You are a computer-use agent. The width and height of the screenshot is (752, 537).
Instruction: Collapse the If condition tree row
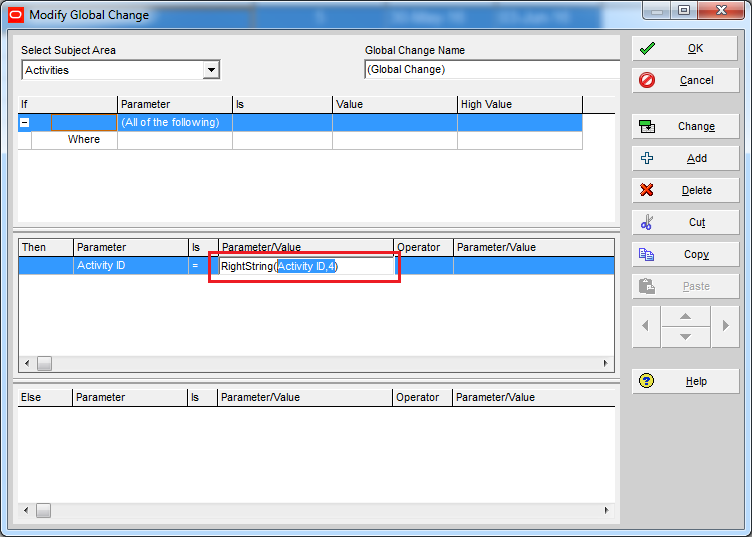point(25,123)
